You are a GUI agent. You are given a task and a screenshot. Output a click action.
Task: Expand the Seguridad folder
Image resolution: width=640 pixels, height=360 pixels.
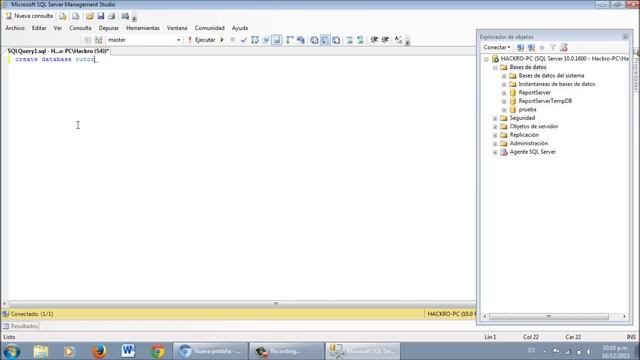click(x=495, y=118)
